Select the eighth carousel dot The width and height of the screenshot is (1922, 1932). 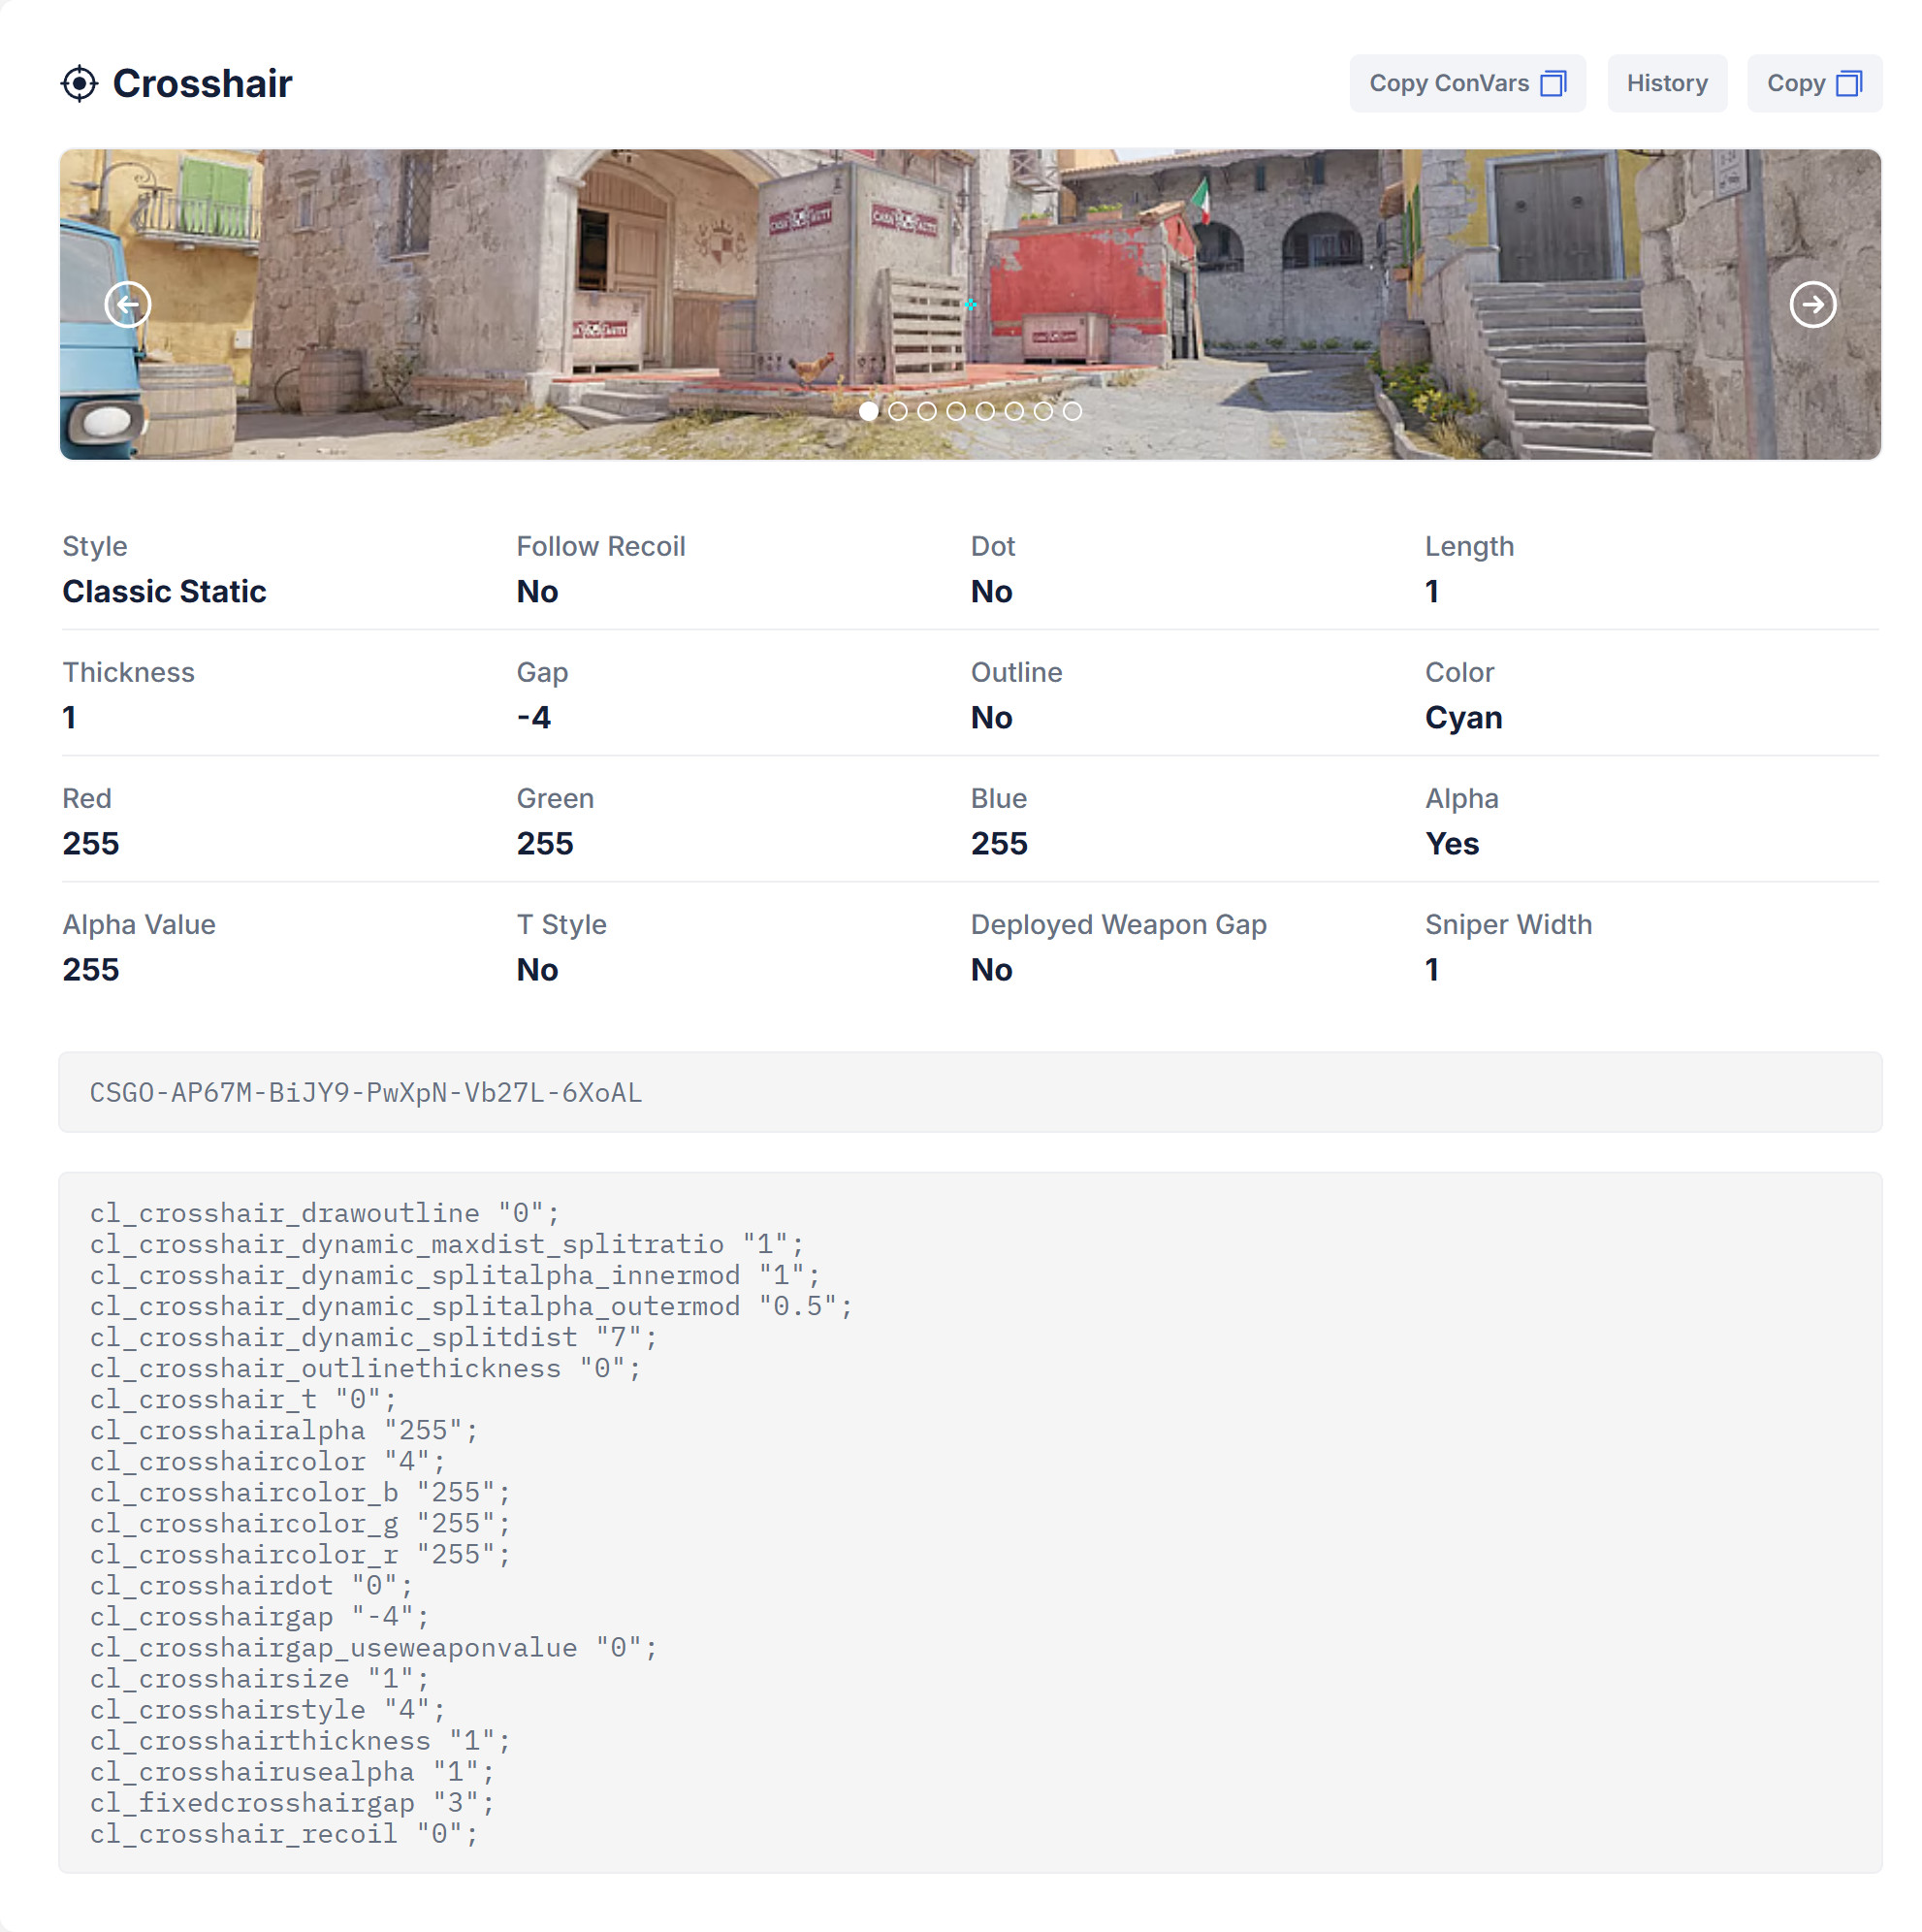1071,411
